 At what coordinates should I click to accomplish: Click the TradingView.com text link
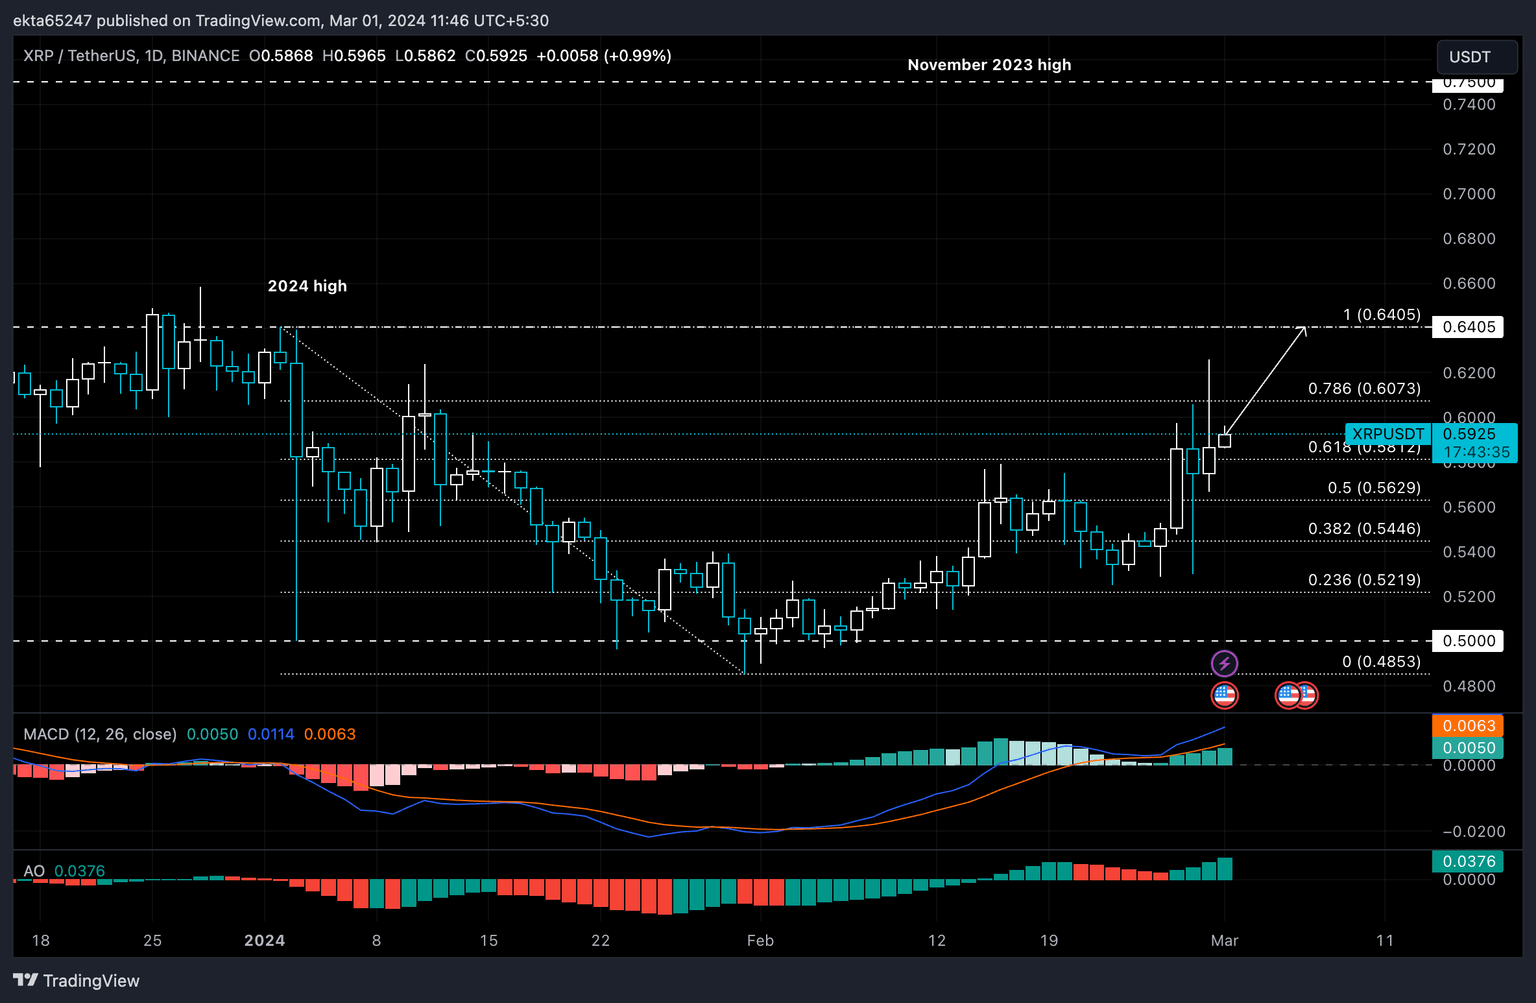256,20
